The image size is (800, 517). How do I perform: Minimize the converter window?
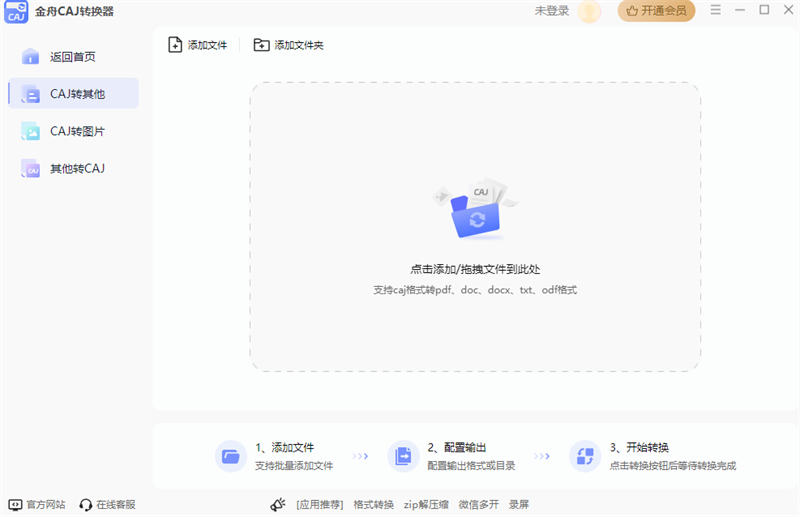[x=740, y=10]
